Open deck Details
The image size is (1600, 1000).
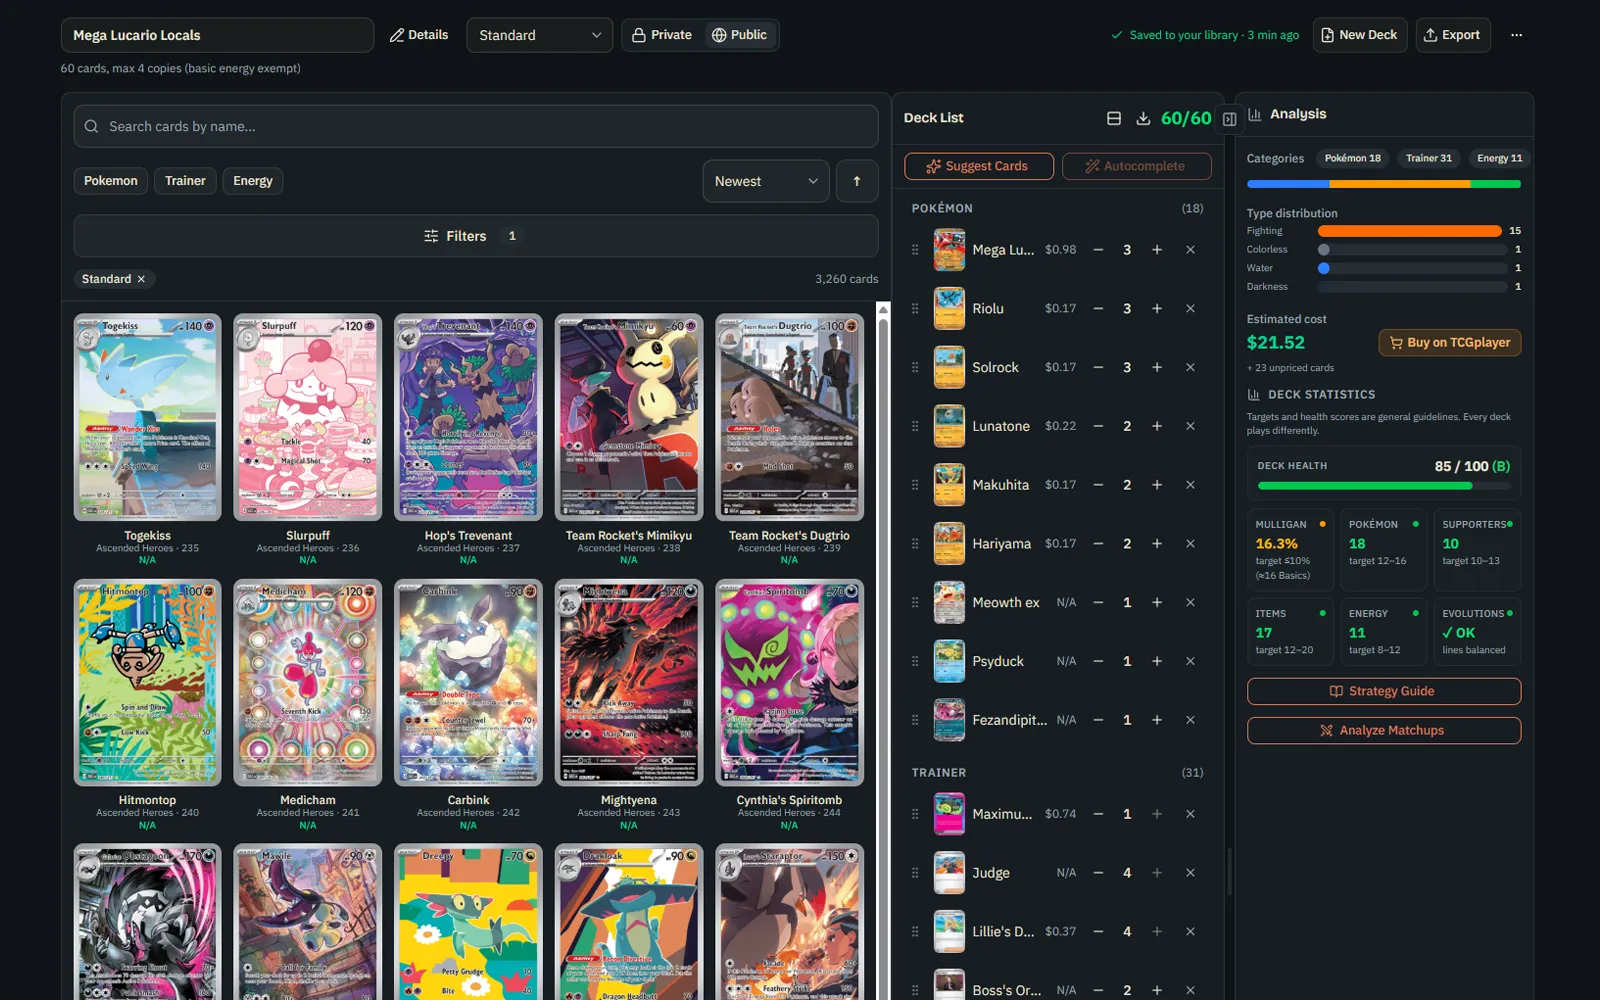(x=419, y=35)
